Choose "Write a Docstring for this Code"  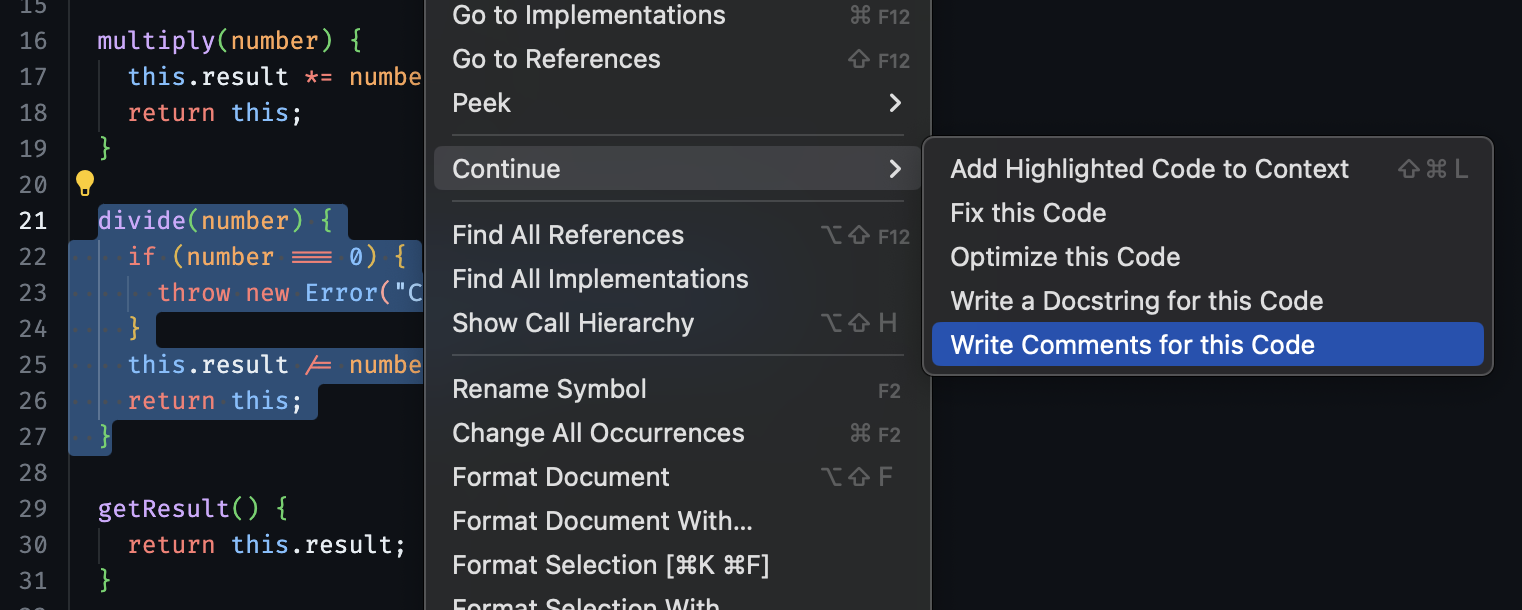point(1136,300)
